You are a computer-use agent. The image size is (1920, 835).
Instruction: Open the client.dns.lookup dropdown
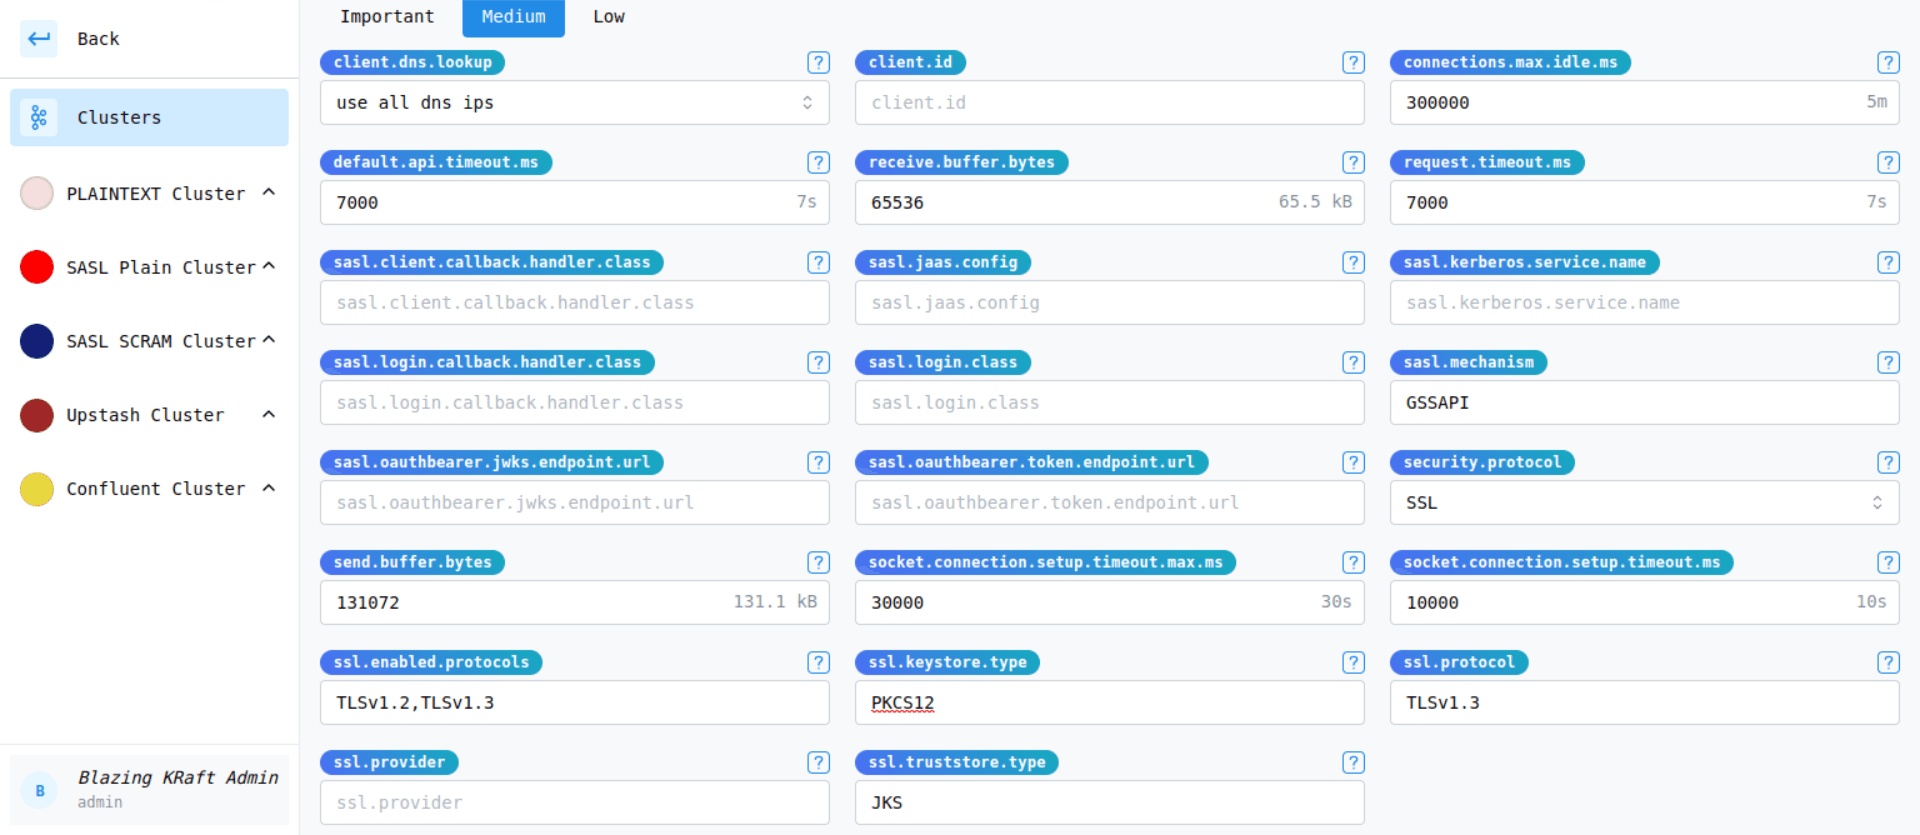tap(575, 102)
